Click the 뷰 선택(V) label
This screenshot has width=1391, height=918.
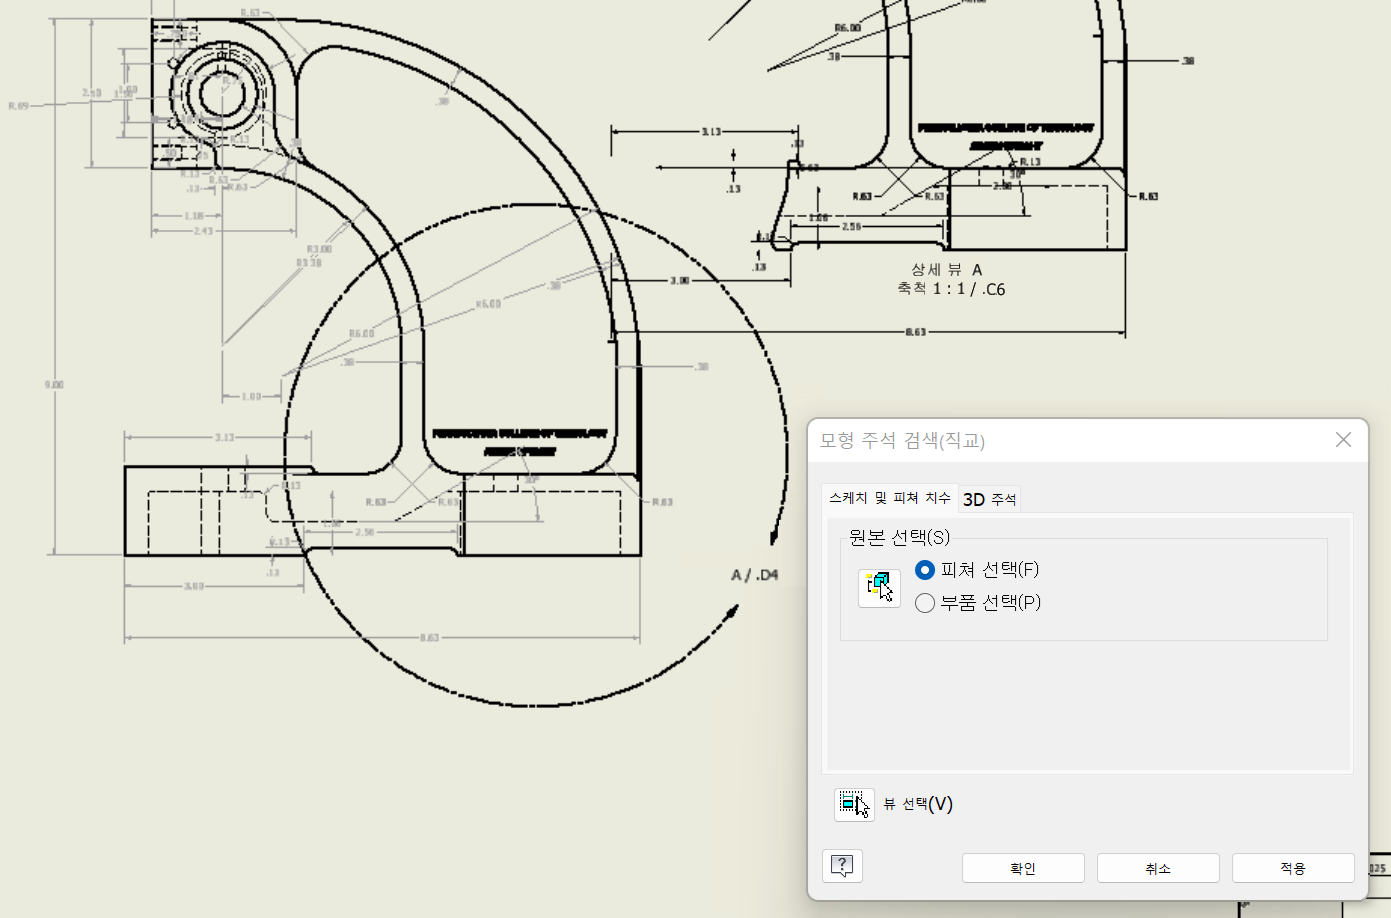918,804
